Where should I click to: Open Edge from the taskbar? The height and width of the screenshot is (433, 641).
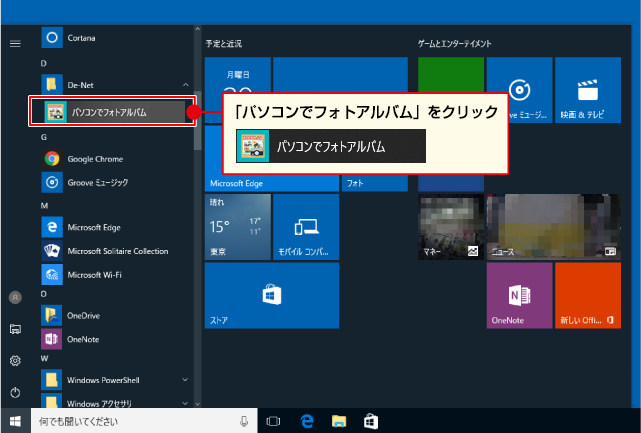[x=307, y=421]
